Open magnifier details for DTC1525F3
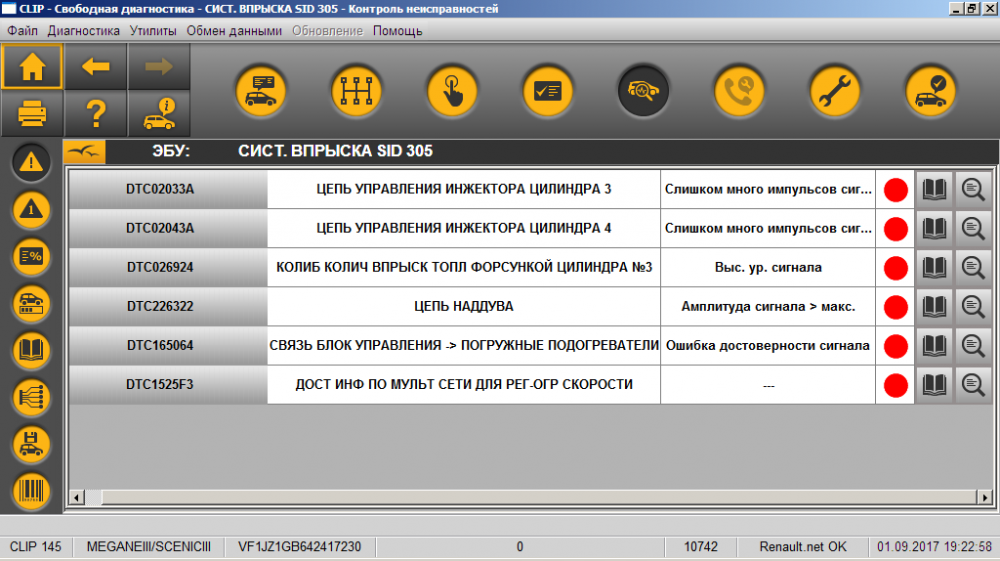1000x561 pixels. (x=973, y=384)
